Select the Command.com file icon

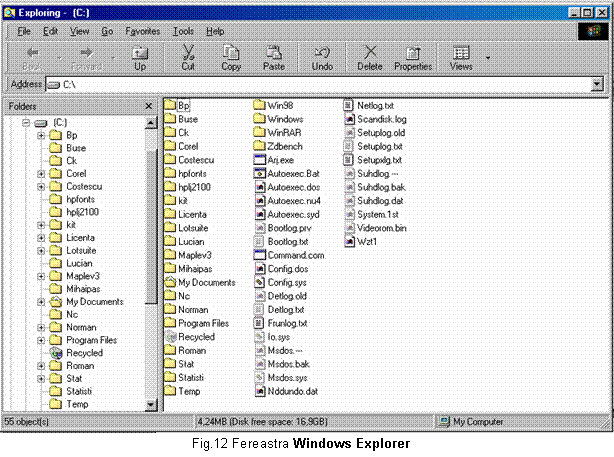pos(259,255)
